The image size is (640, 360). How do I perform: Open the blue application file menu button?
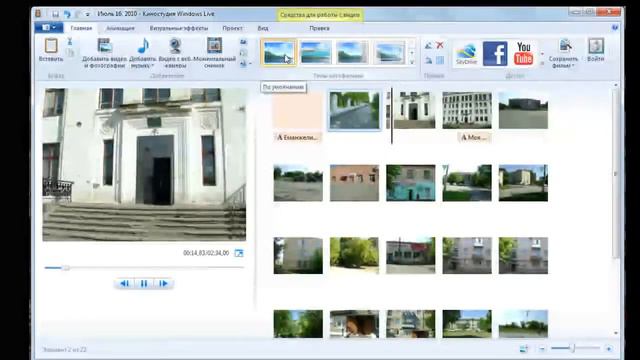click(x=49, y=28)
